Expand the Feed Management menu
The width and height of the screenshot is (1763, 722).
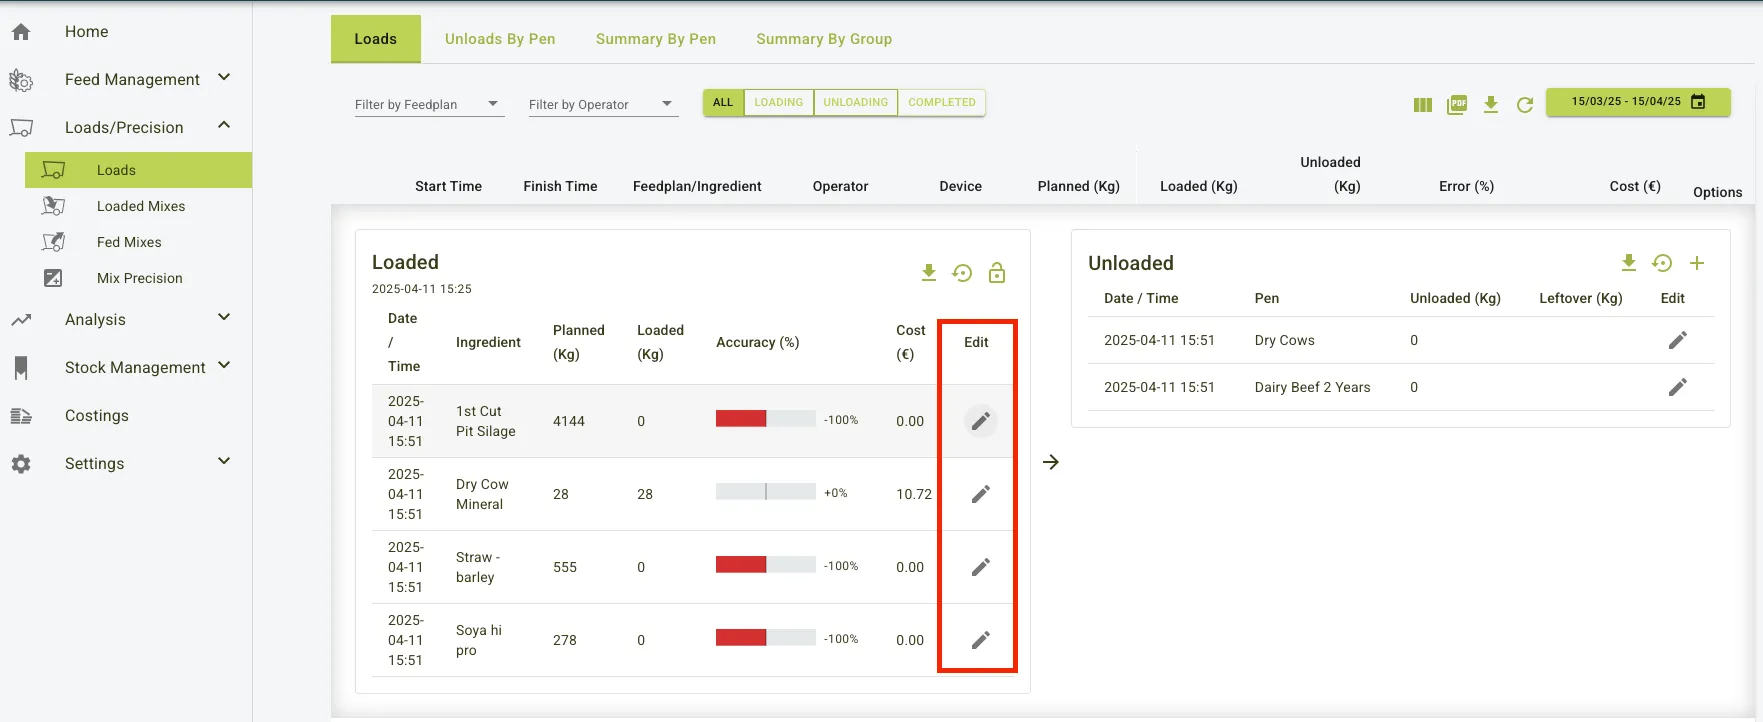click(132, 79)
